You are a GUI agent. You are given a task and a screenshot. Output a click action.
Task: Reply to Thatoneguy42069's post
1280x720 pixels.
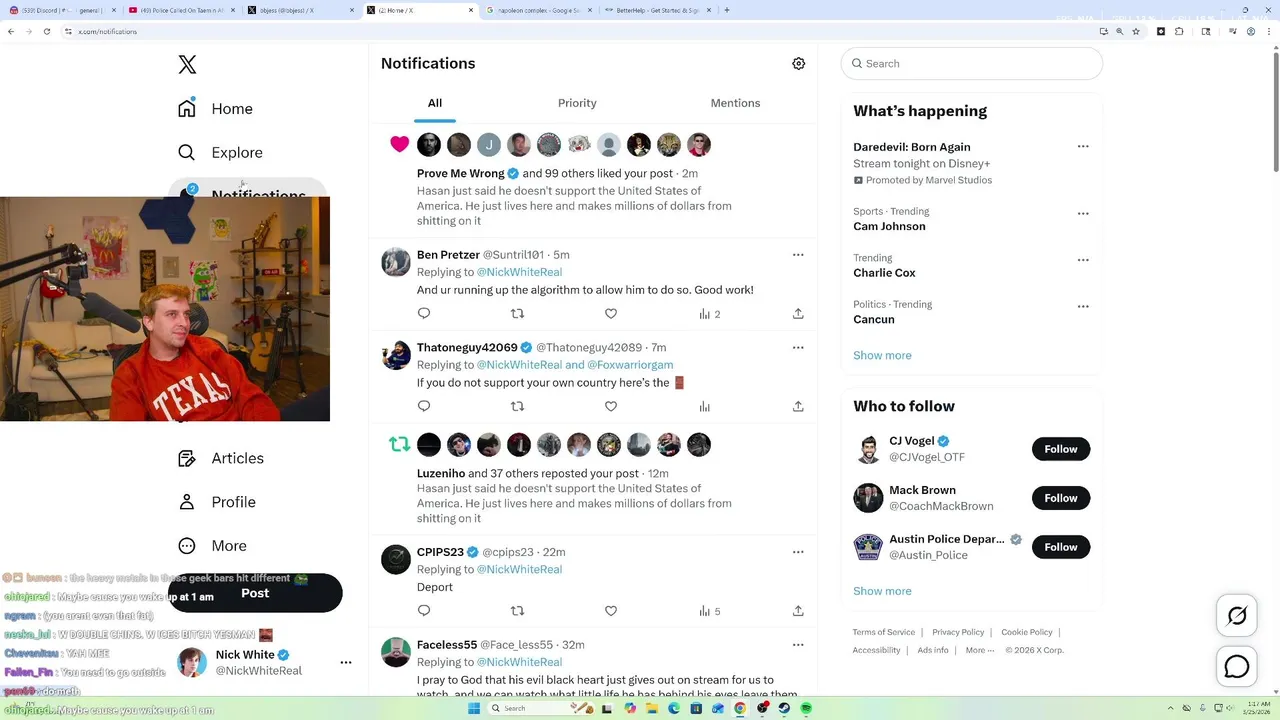pos(424,406)
